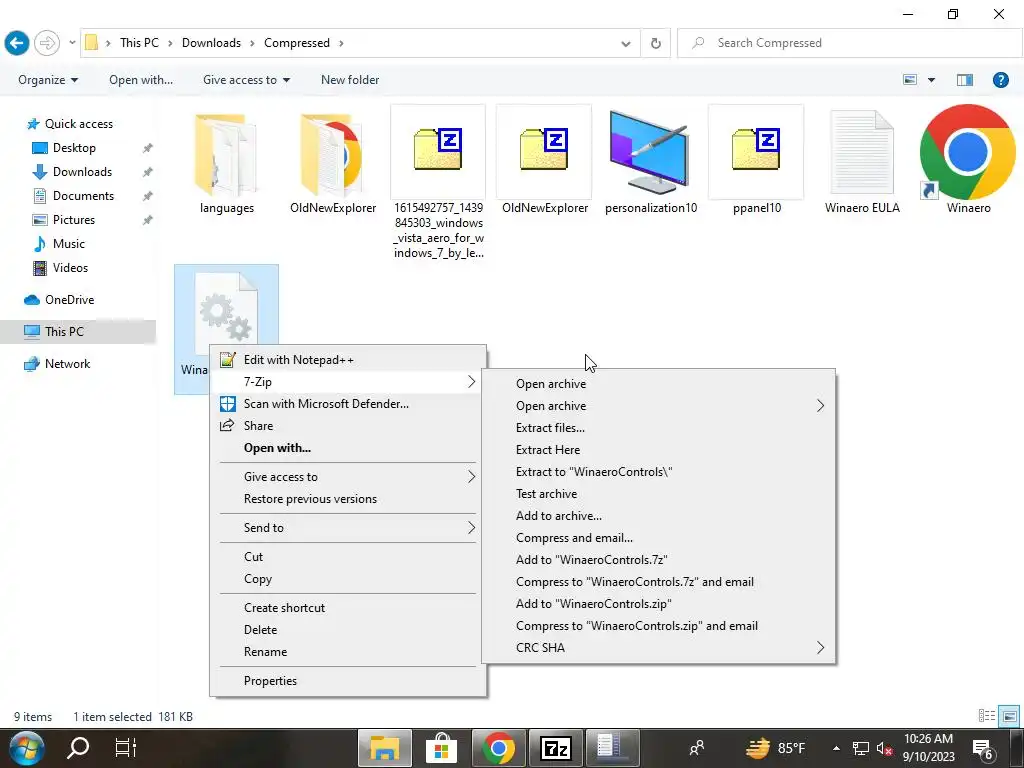The image size is (1024, 768).
Task: Select the ppanel10 archive file
Action: pos(756,161)
